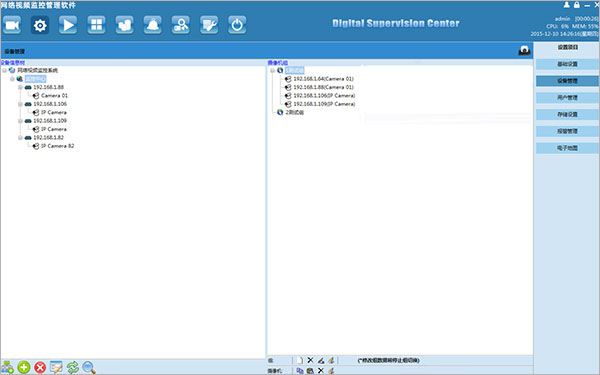Click the 报警管理 button
This screenshot has height=375, width=600.
point(567,131)
